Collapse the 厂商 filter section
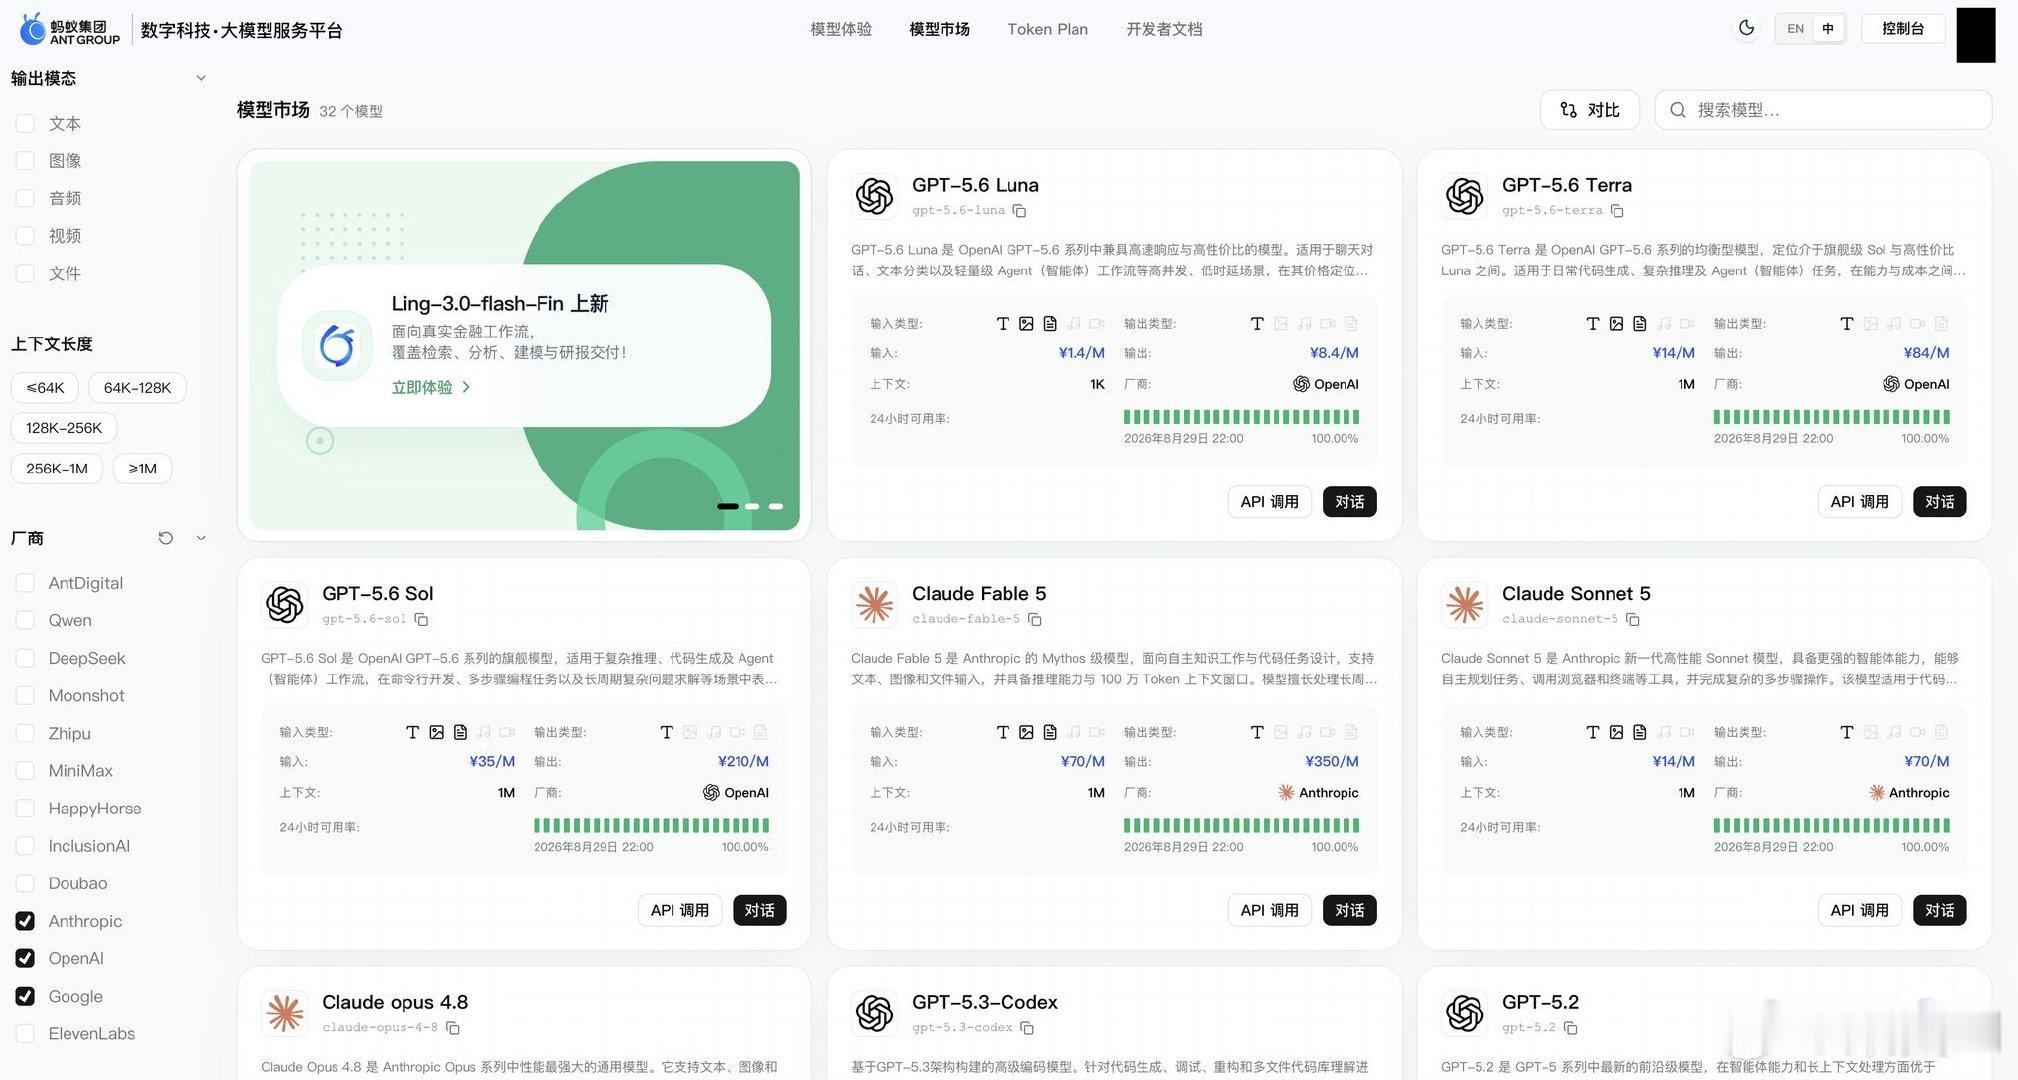 pos(201,538)
